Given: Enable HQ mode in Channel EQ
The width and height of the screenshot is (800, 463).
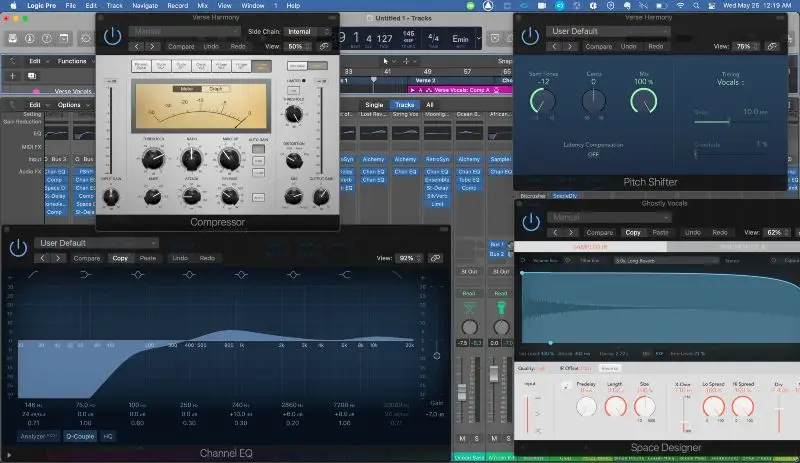Looking at the screenshot, I should tap(108, 436).
